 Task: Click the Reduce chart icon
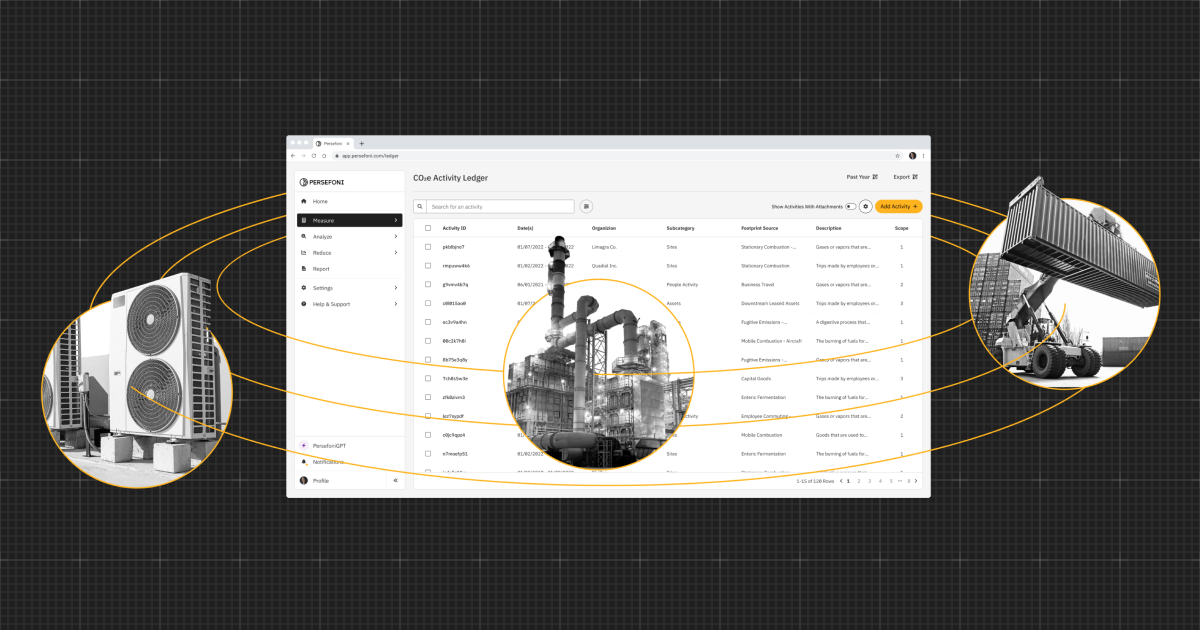[303, 253]
